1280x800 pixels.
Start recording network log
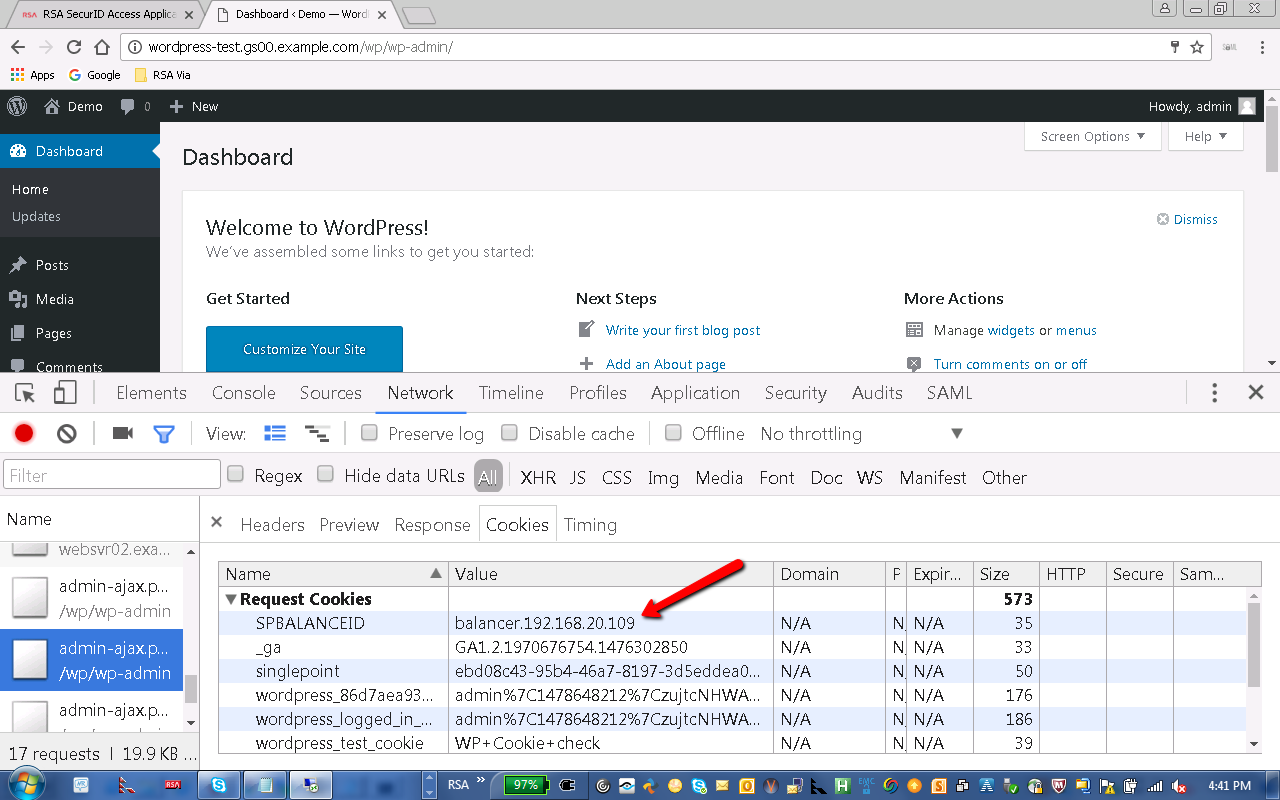coord(24,433)
